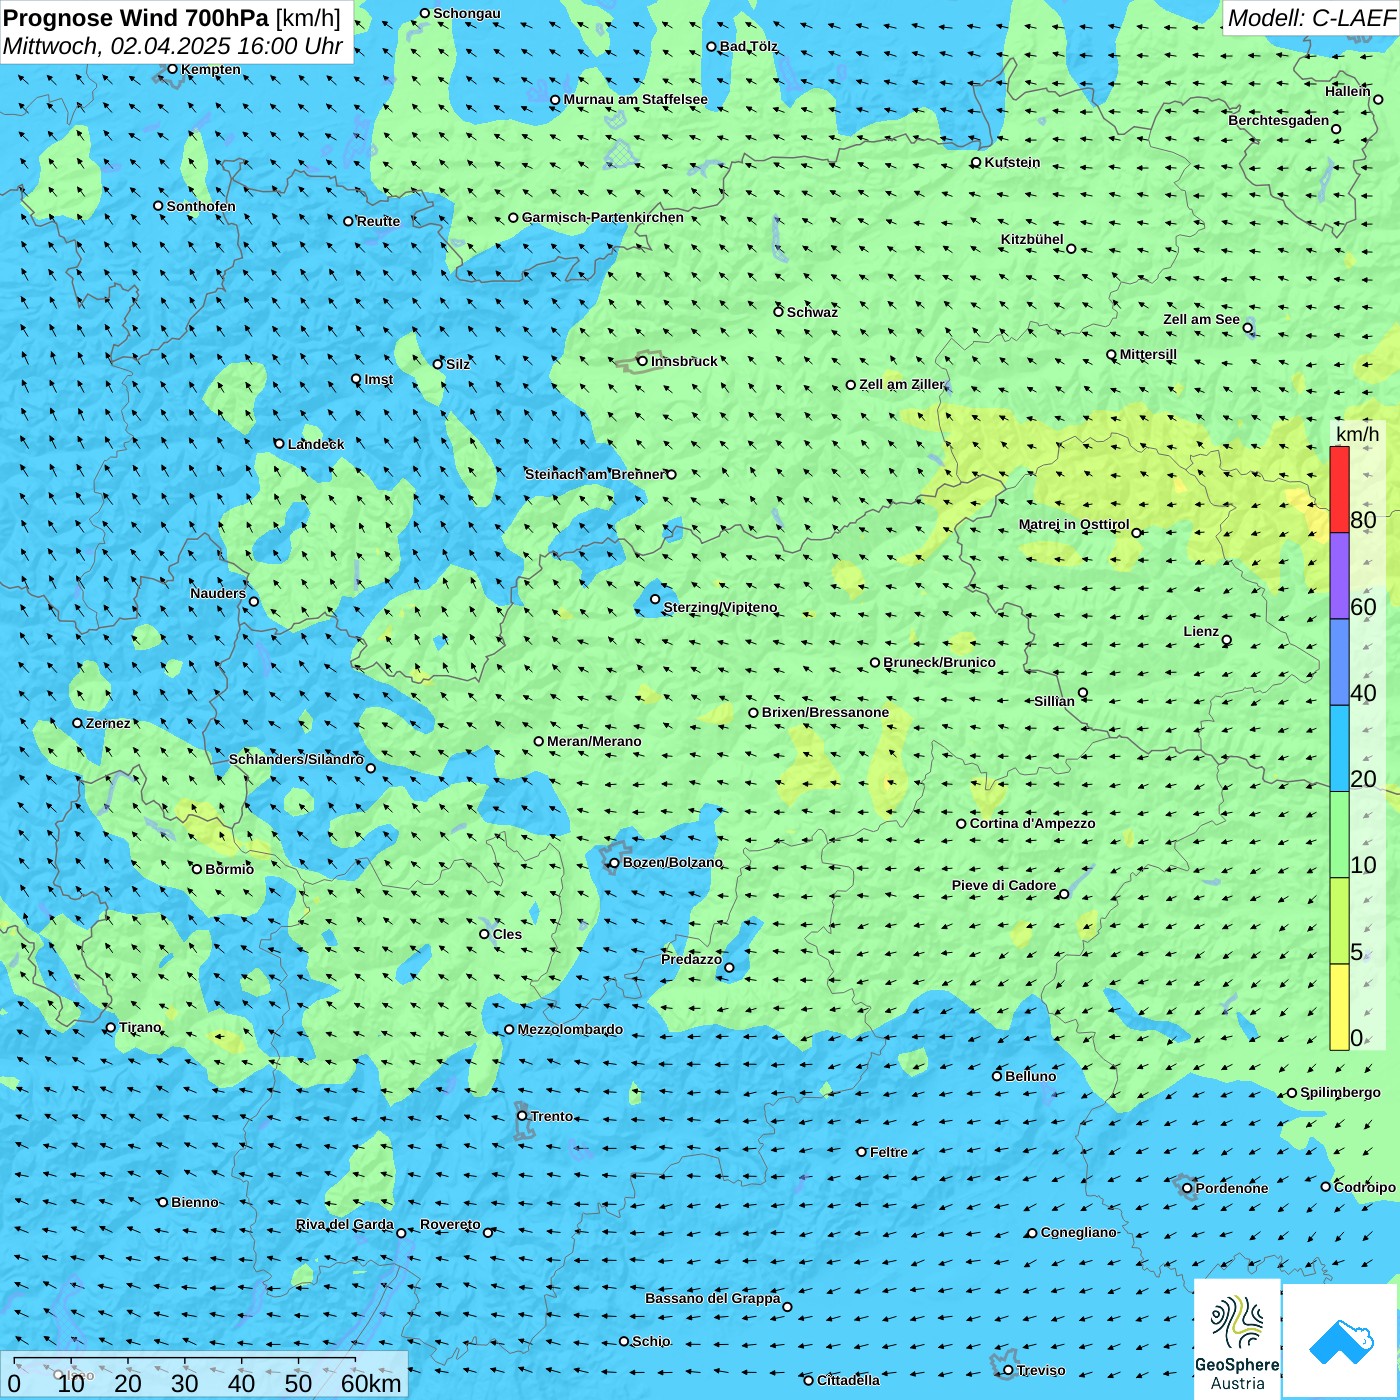The height and width of the screenshot is (1400, 1400).
Task: Click the Belluno city label
Action: click(1030, 1076)
